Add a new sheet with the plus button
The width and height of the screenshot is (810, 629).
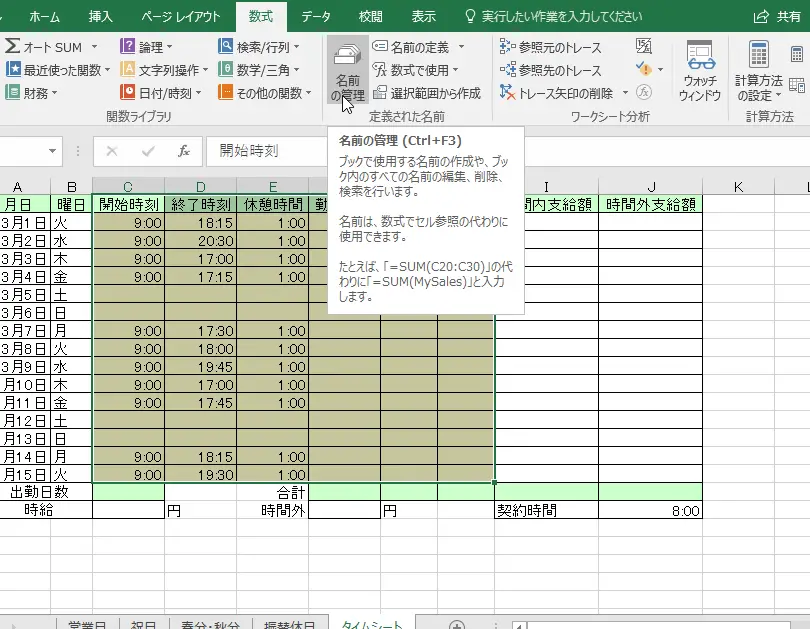[x=457, y=624]
